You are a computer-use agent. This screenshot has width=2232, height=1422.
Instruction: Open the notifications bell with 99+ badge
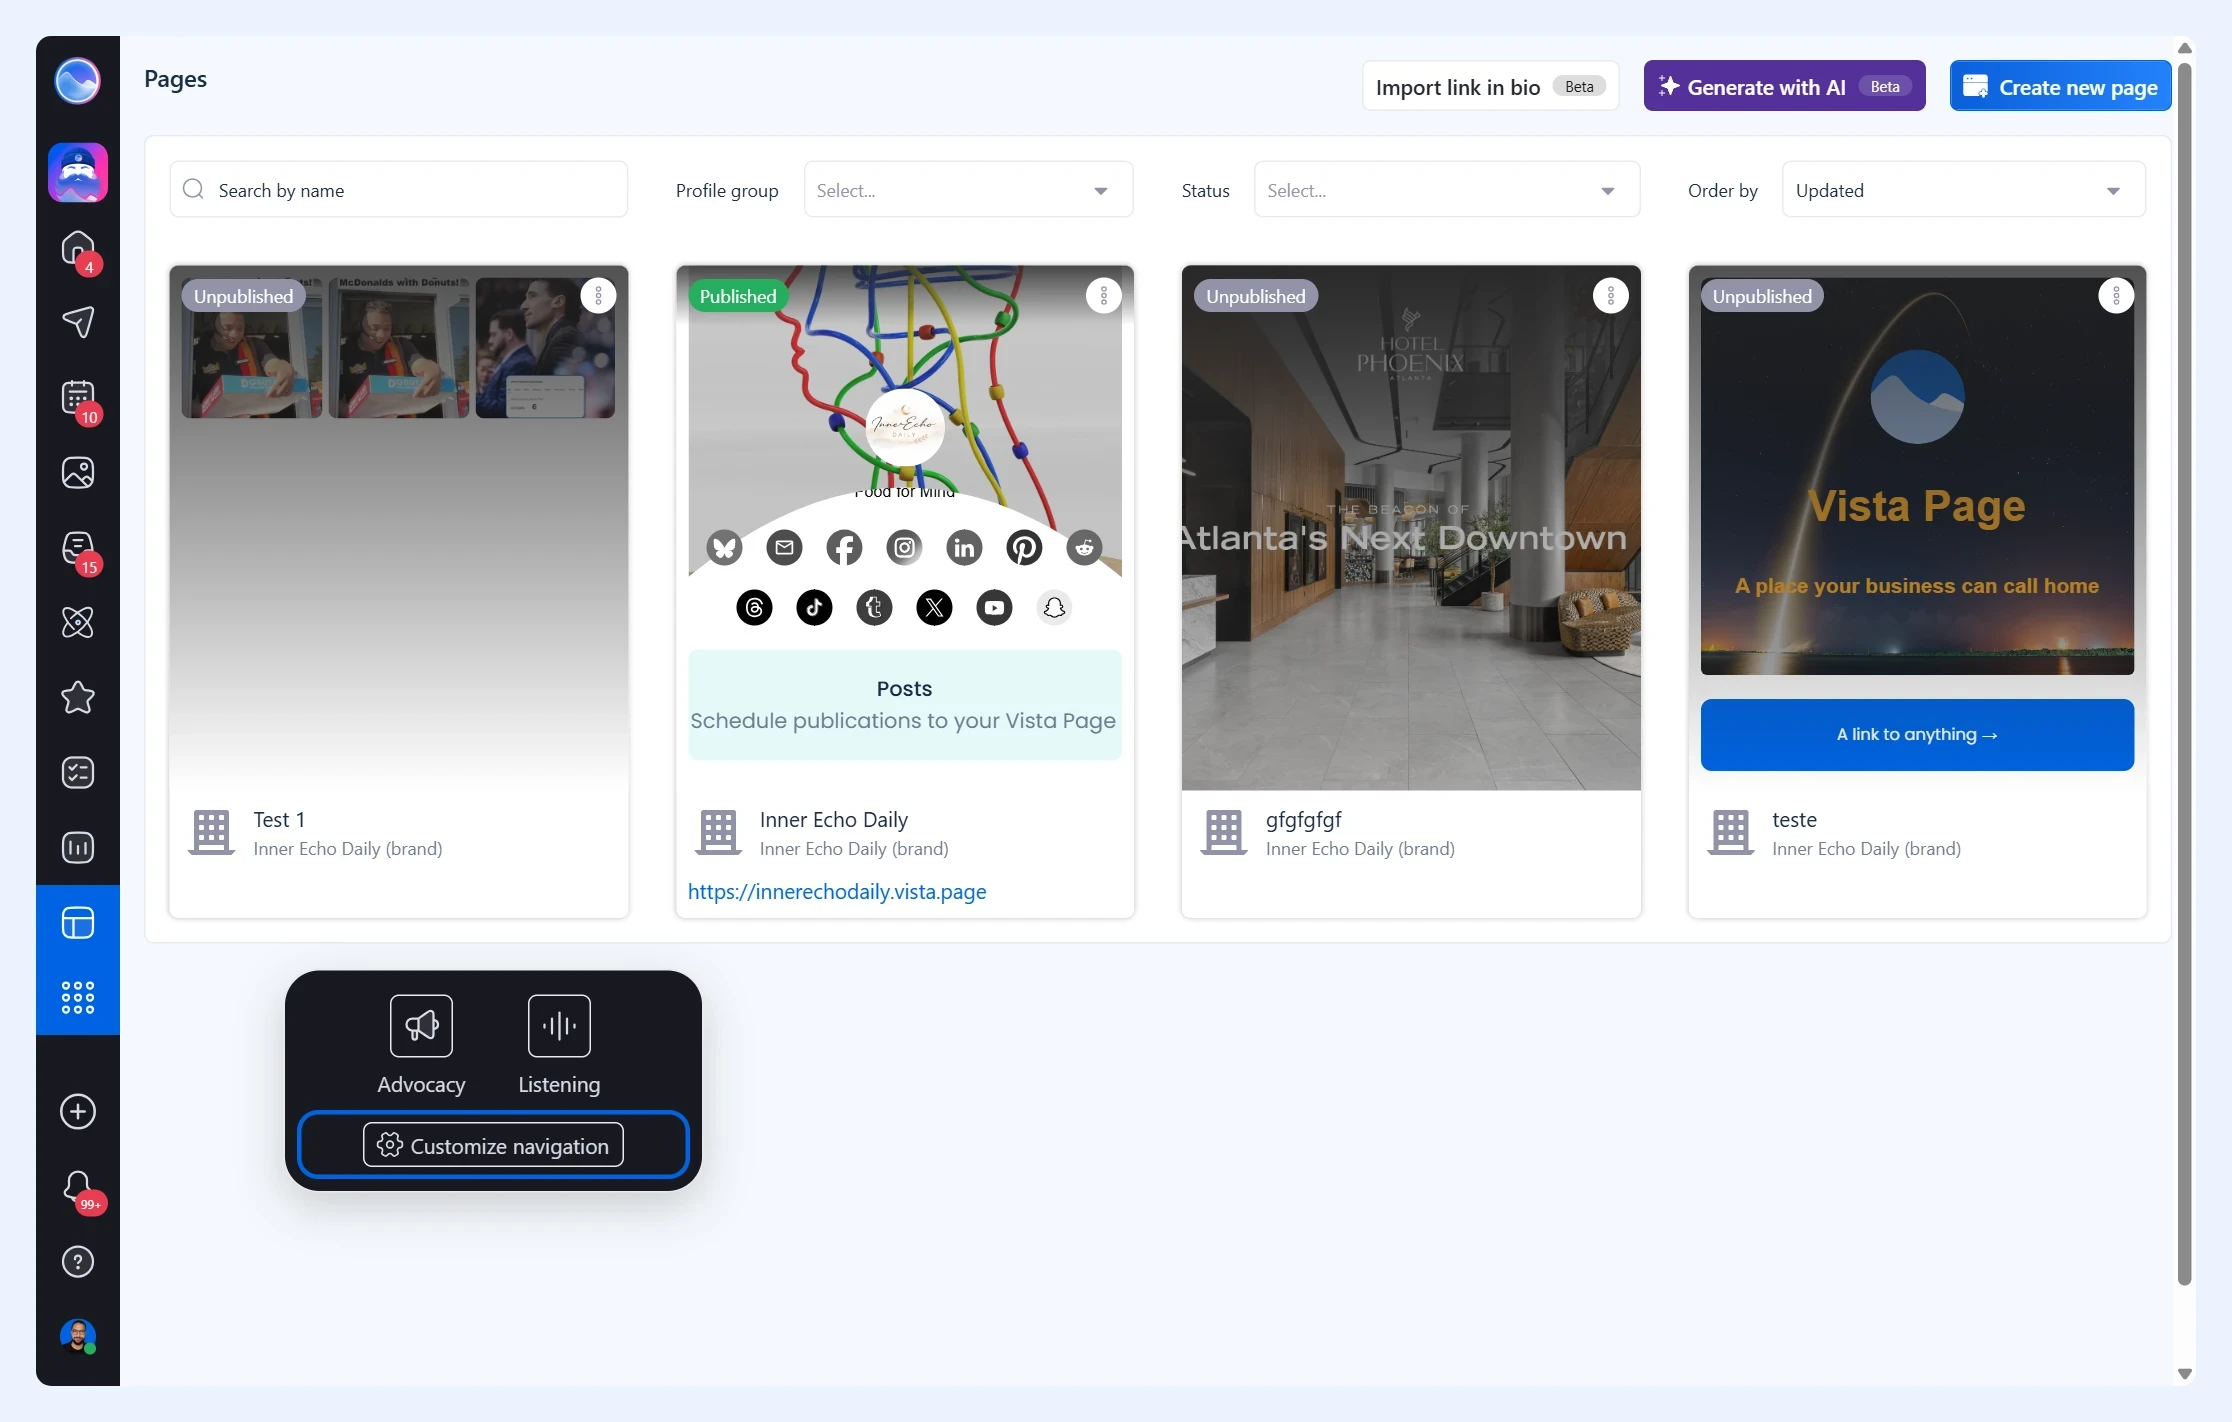78,1188
